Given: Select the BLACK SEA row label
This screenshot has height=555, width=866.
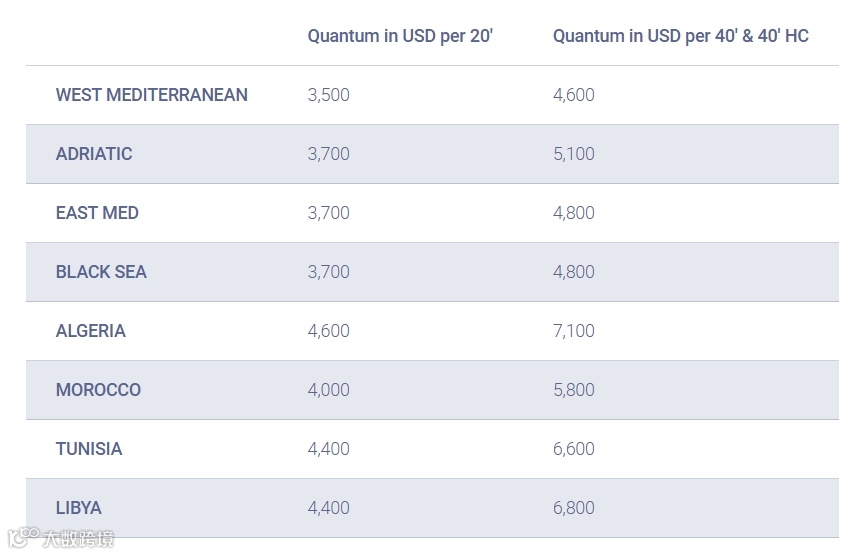Looking at the screenshot, I should (x=101, y=272).
